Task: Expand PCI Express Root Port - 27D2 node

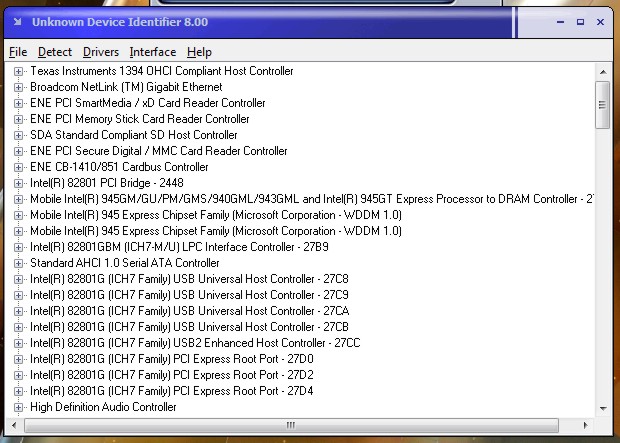Action: click(x=18, y=375)
